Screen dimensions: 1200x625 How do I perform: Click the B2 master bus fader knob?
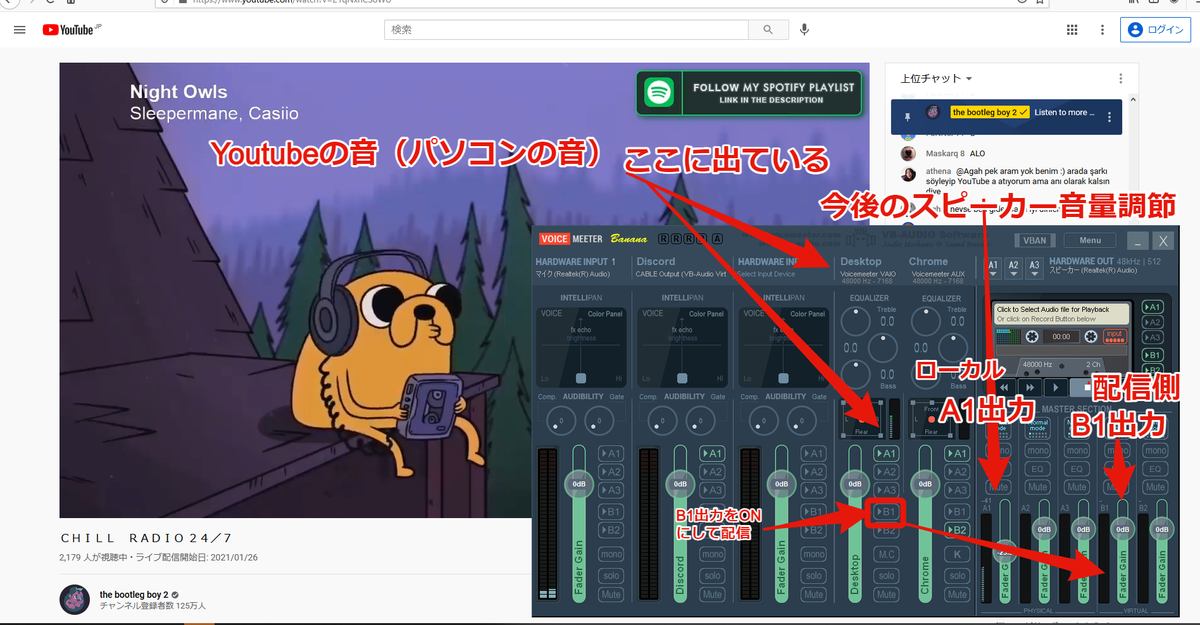[x=1160, y=529]
